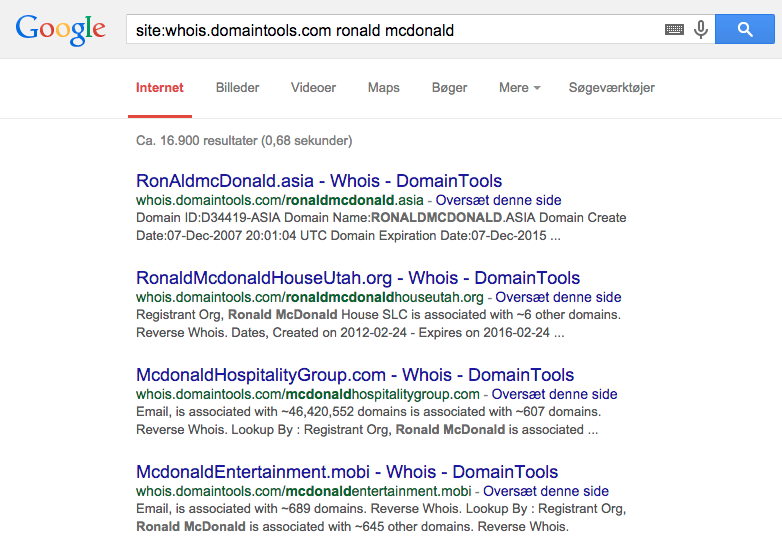Click the mcdonaldhospitalitygroup.com green URL text
The height and width of the screenshot is (555, 782).
coord(307,394)
